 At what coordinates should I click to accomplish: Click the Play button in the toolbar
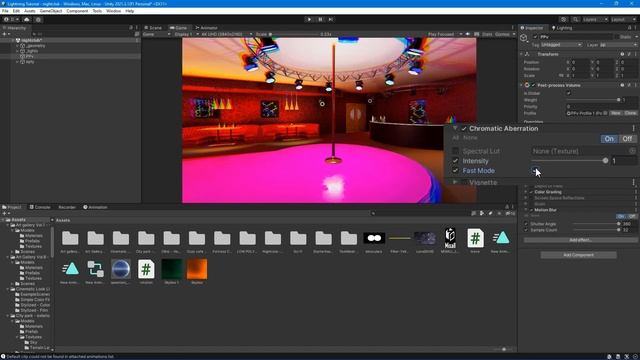coord(309,19)
